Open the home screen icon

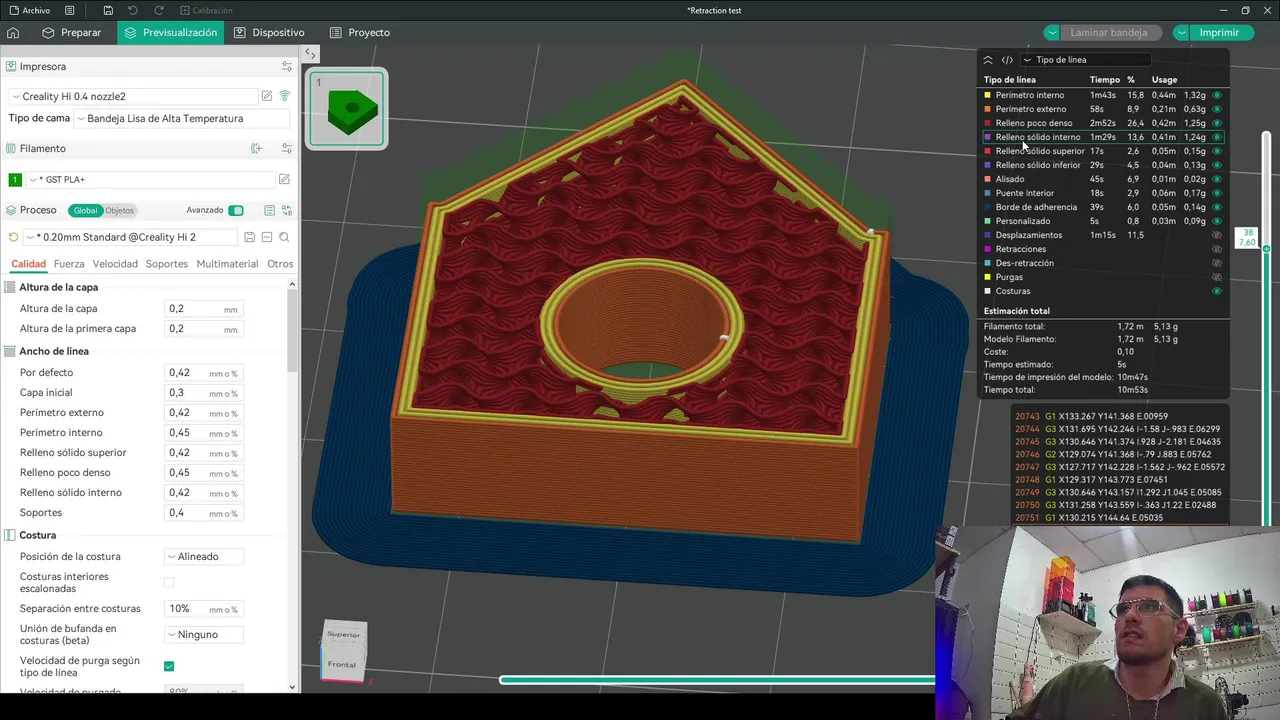13,32
